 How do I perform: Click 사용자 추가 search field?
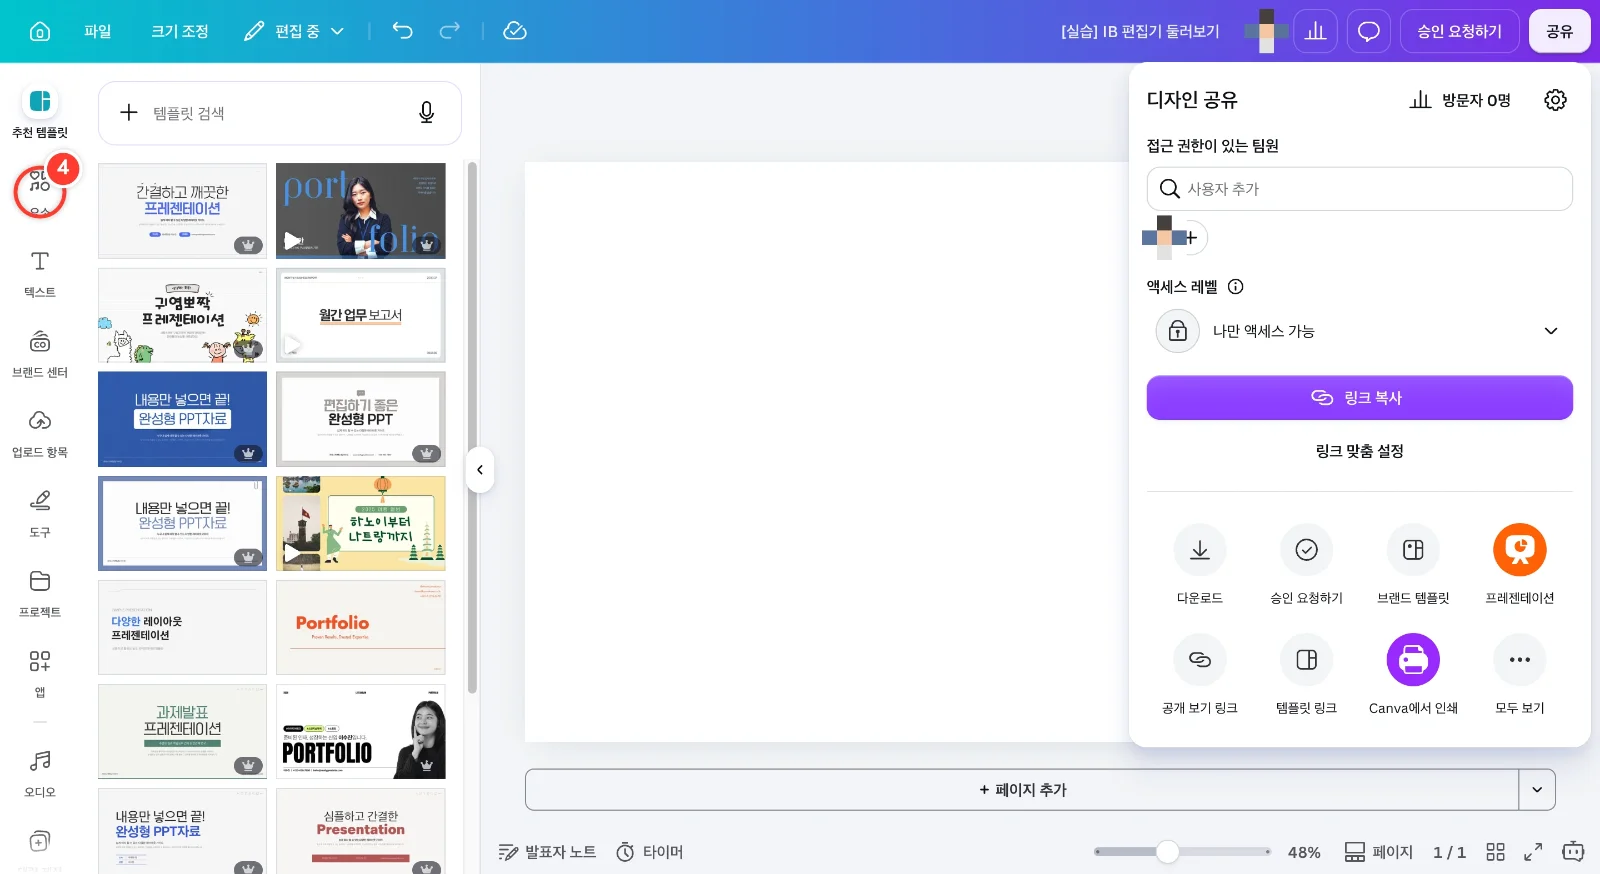pos(1360,189)
